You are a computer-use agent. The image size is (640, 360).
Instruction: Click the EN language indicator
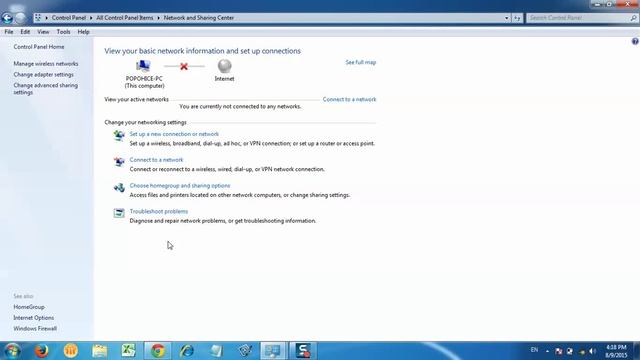(x=534, y=350)
